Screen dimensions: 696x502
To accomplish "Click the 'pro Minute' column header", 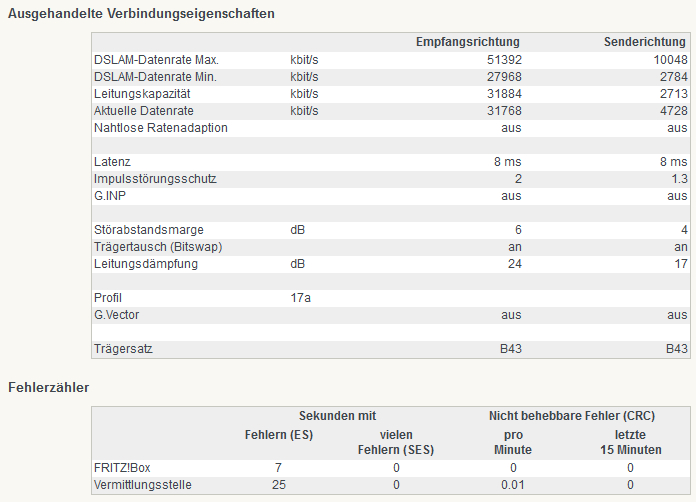I will (x=513, y=442).
